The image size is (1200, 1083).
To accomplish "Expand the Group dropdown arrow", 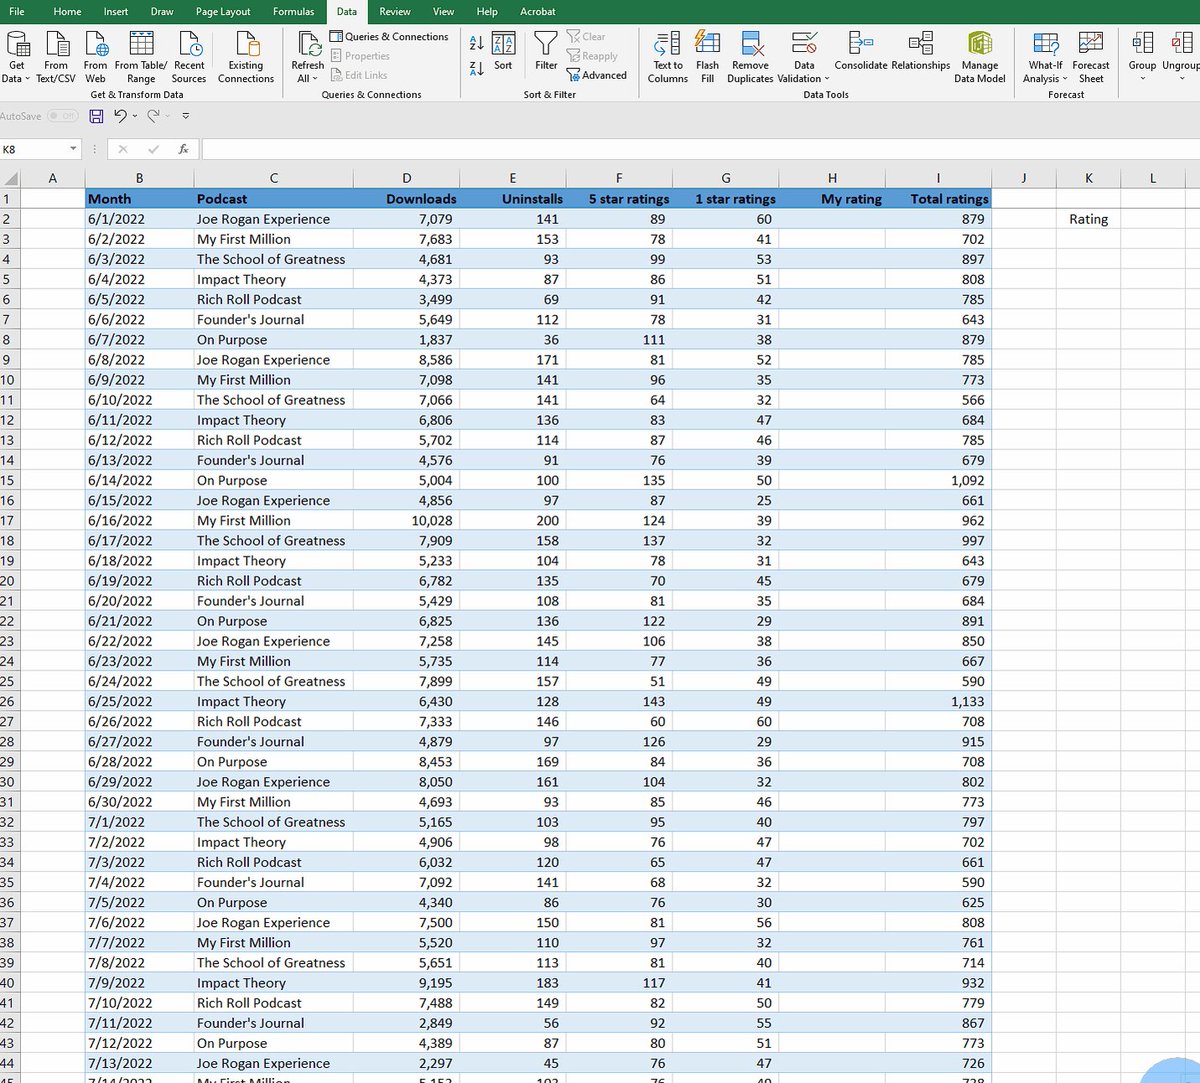I will pos(1142,79).
